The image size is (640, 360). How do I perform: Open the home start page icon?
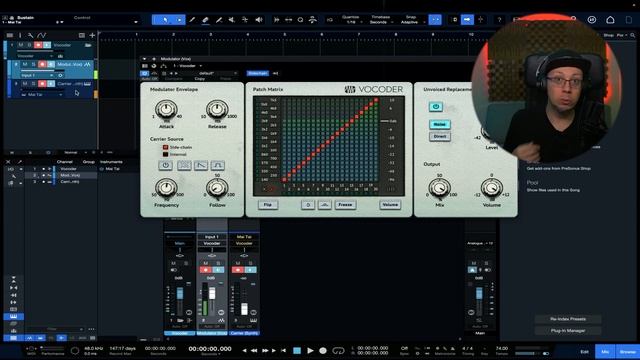[x=610, y=20]
